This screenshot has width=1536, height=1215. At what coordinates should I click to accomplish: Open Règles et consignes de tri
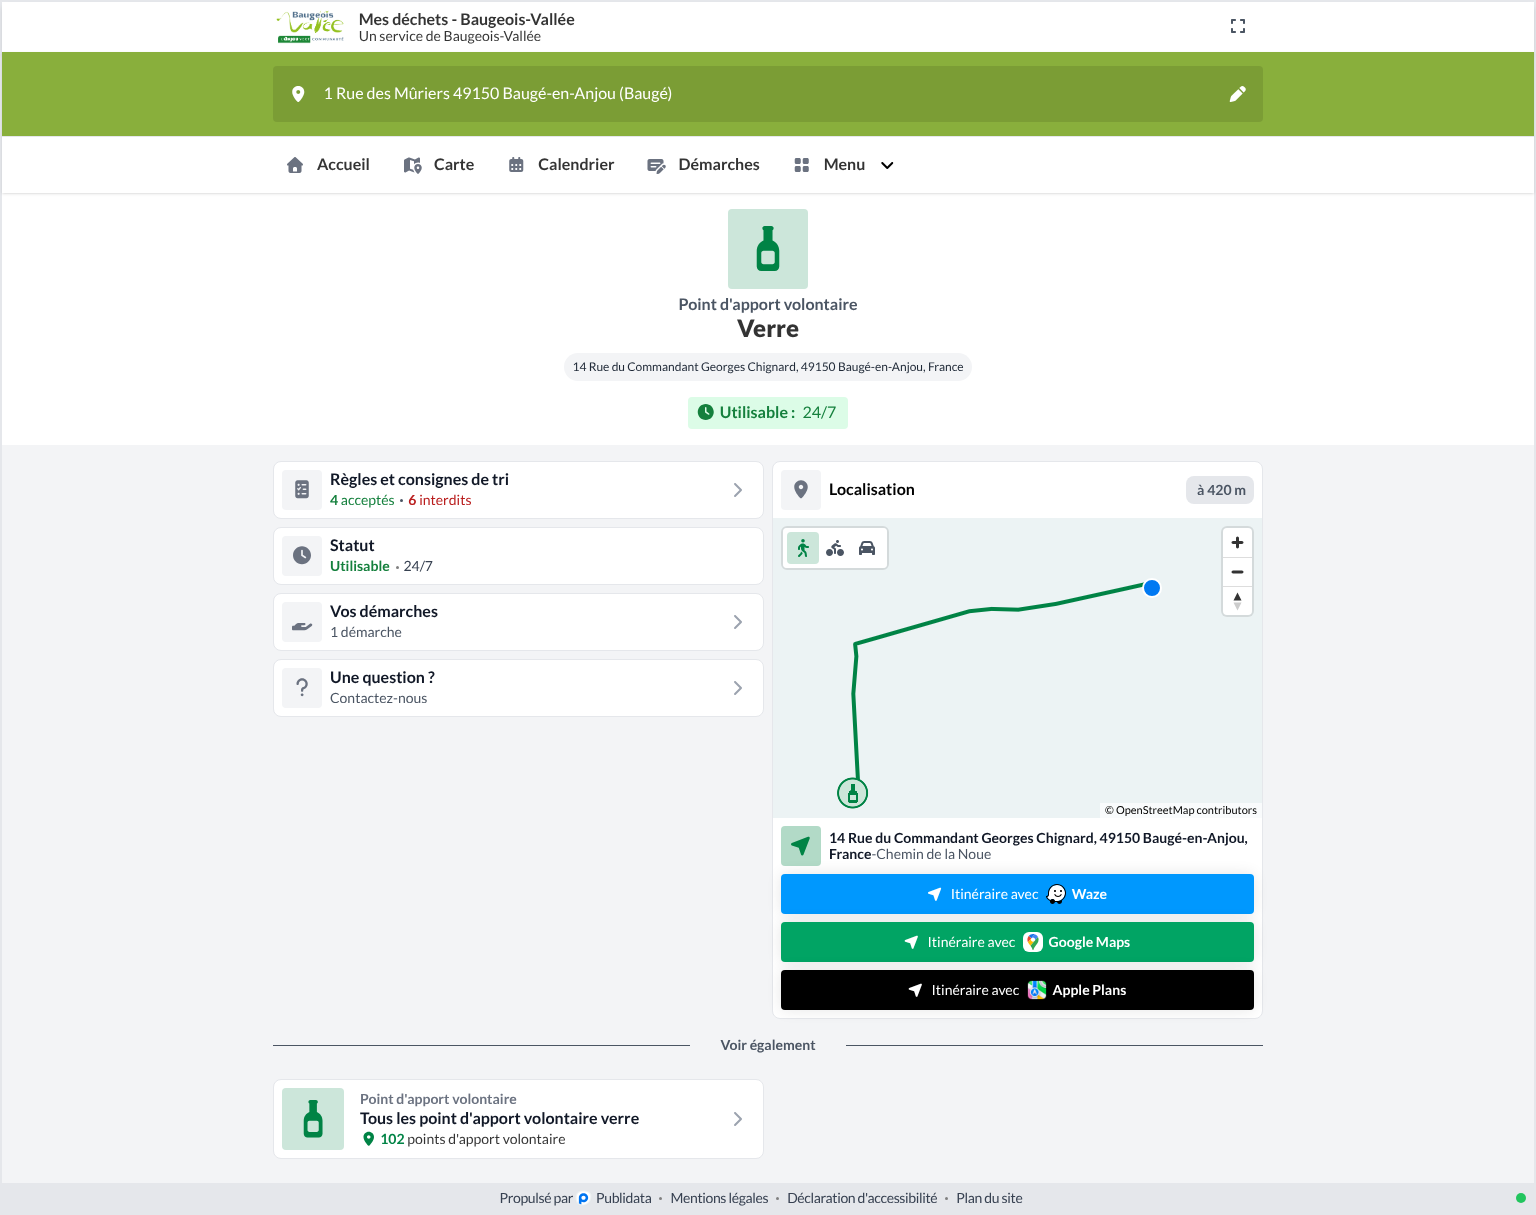click(518, 490)
